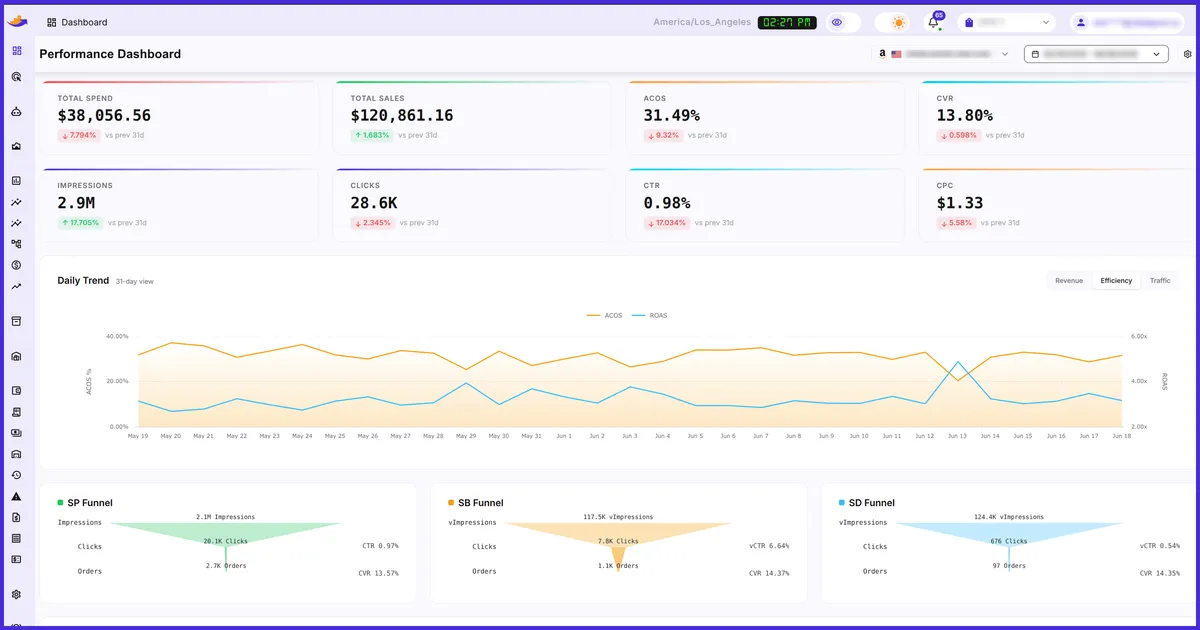Click the 7.8K Clicks label in SB Funnel
The width and height of the screenshot is (1200, 630).
(617, 541)
